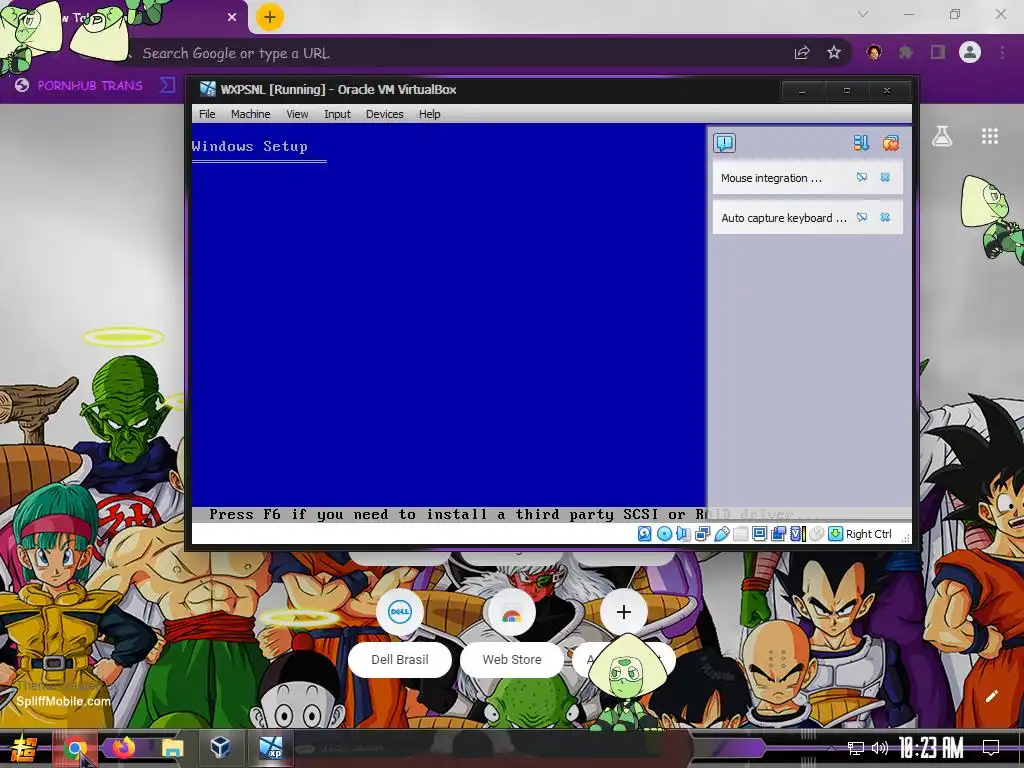Click the VirtualBox title bar app icon
1024x768 pixels.
click(x=208, y=89)
